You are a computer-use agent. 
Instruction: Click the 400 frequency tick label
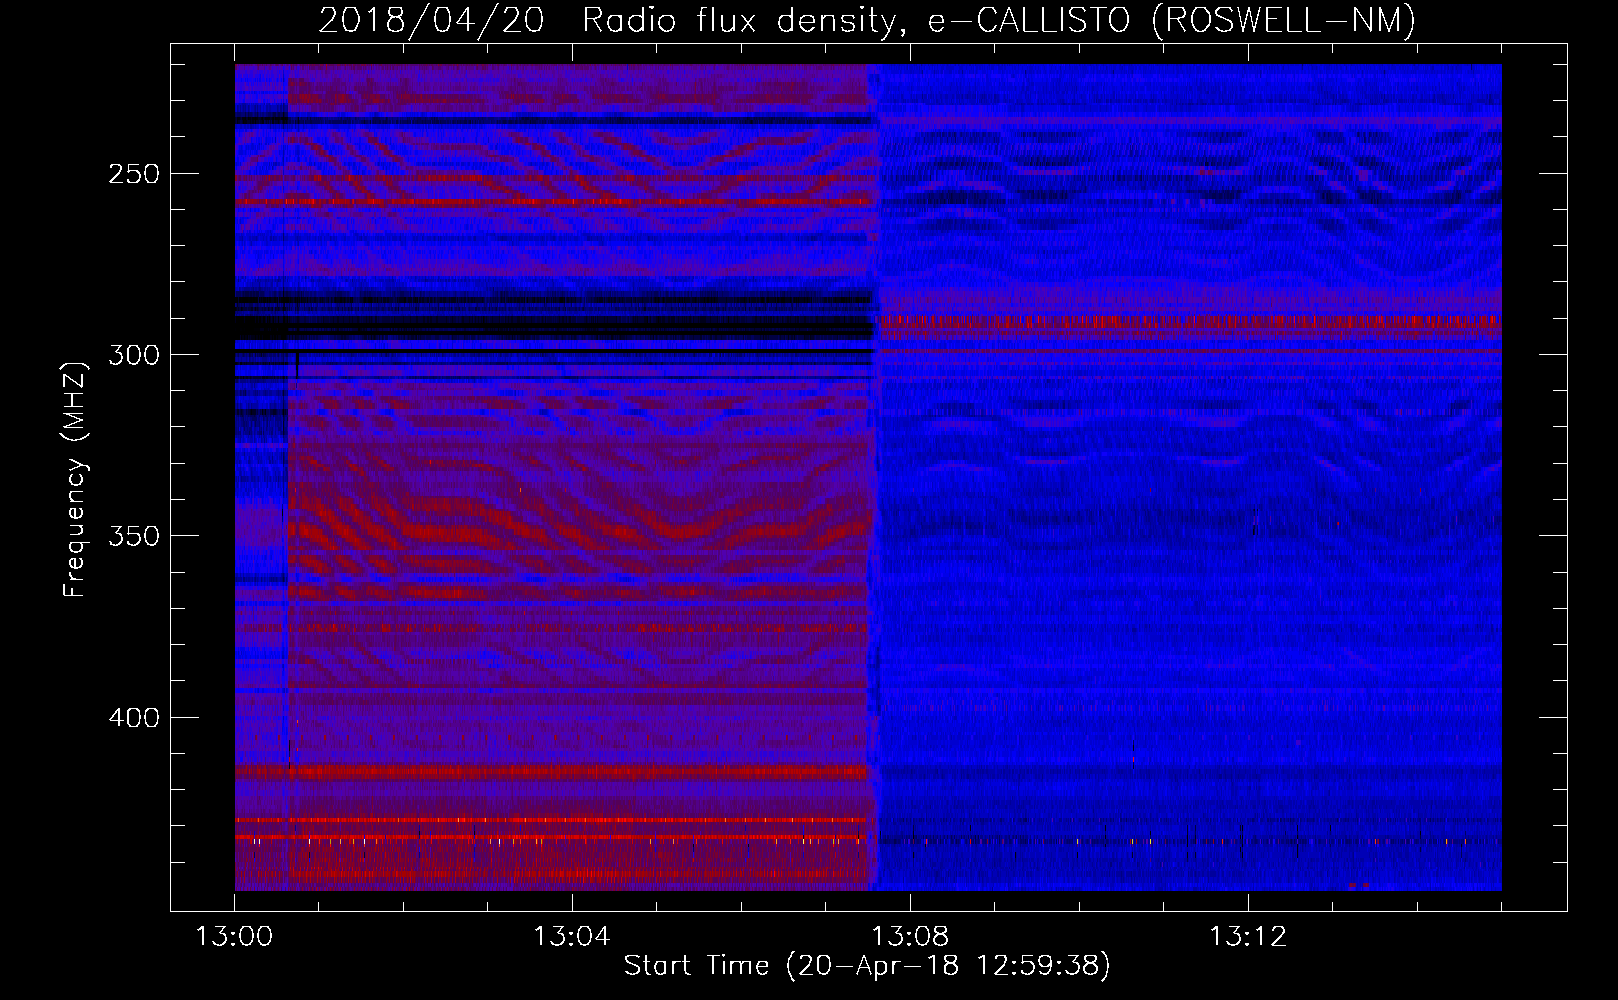point(134,718)
